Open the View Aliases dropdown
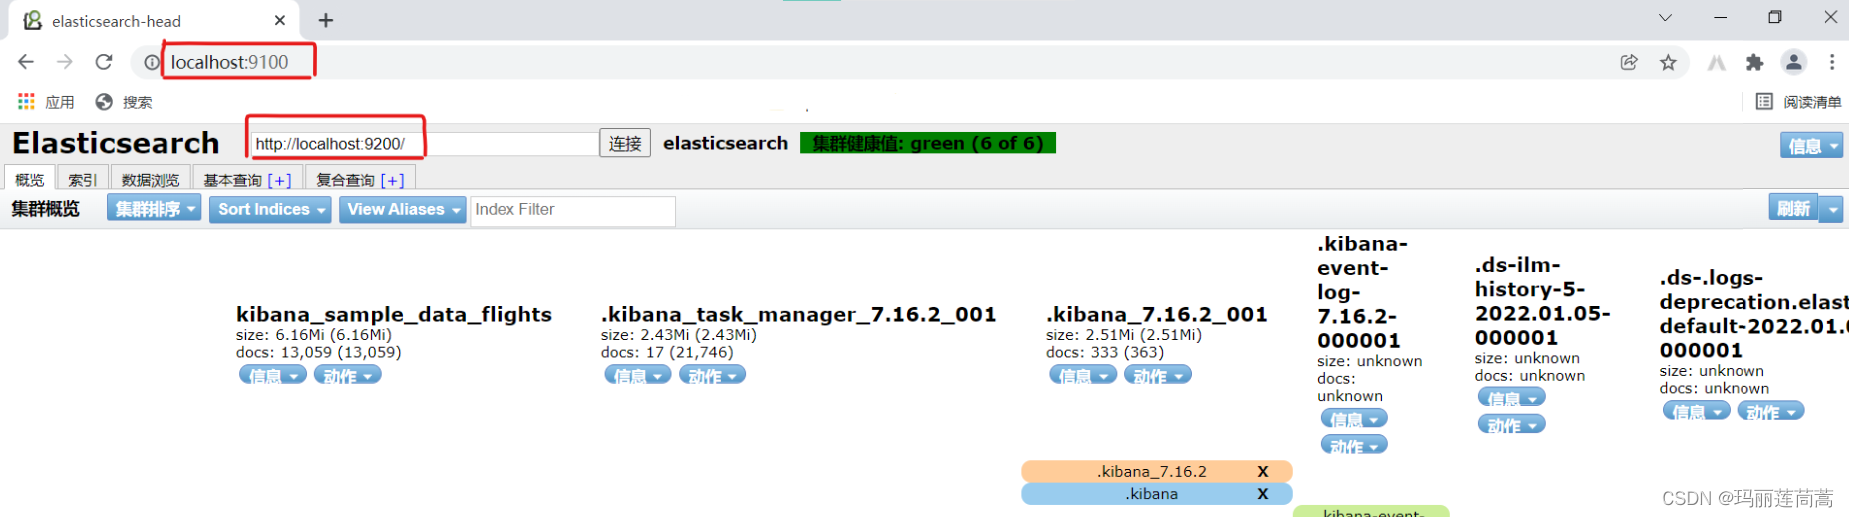1849x517 pixels. [403, 209]
